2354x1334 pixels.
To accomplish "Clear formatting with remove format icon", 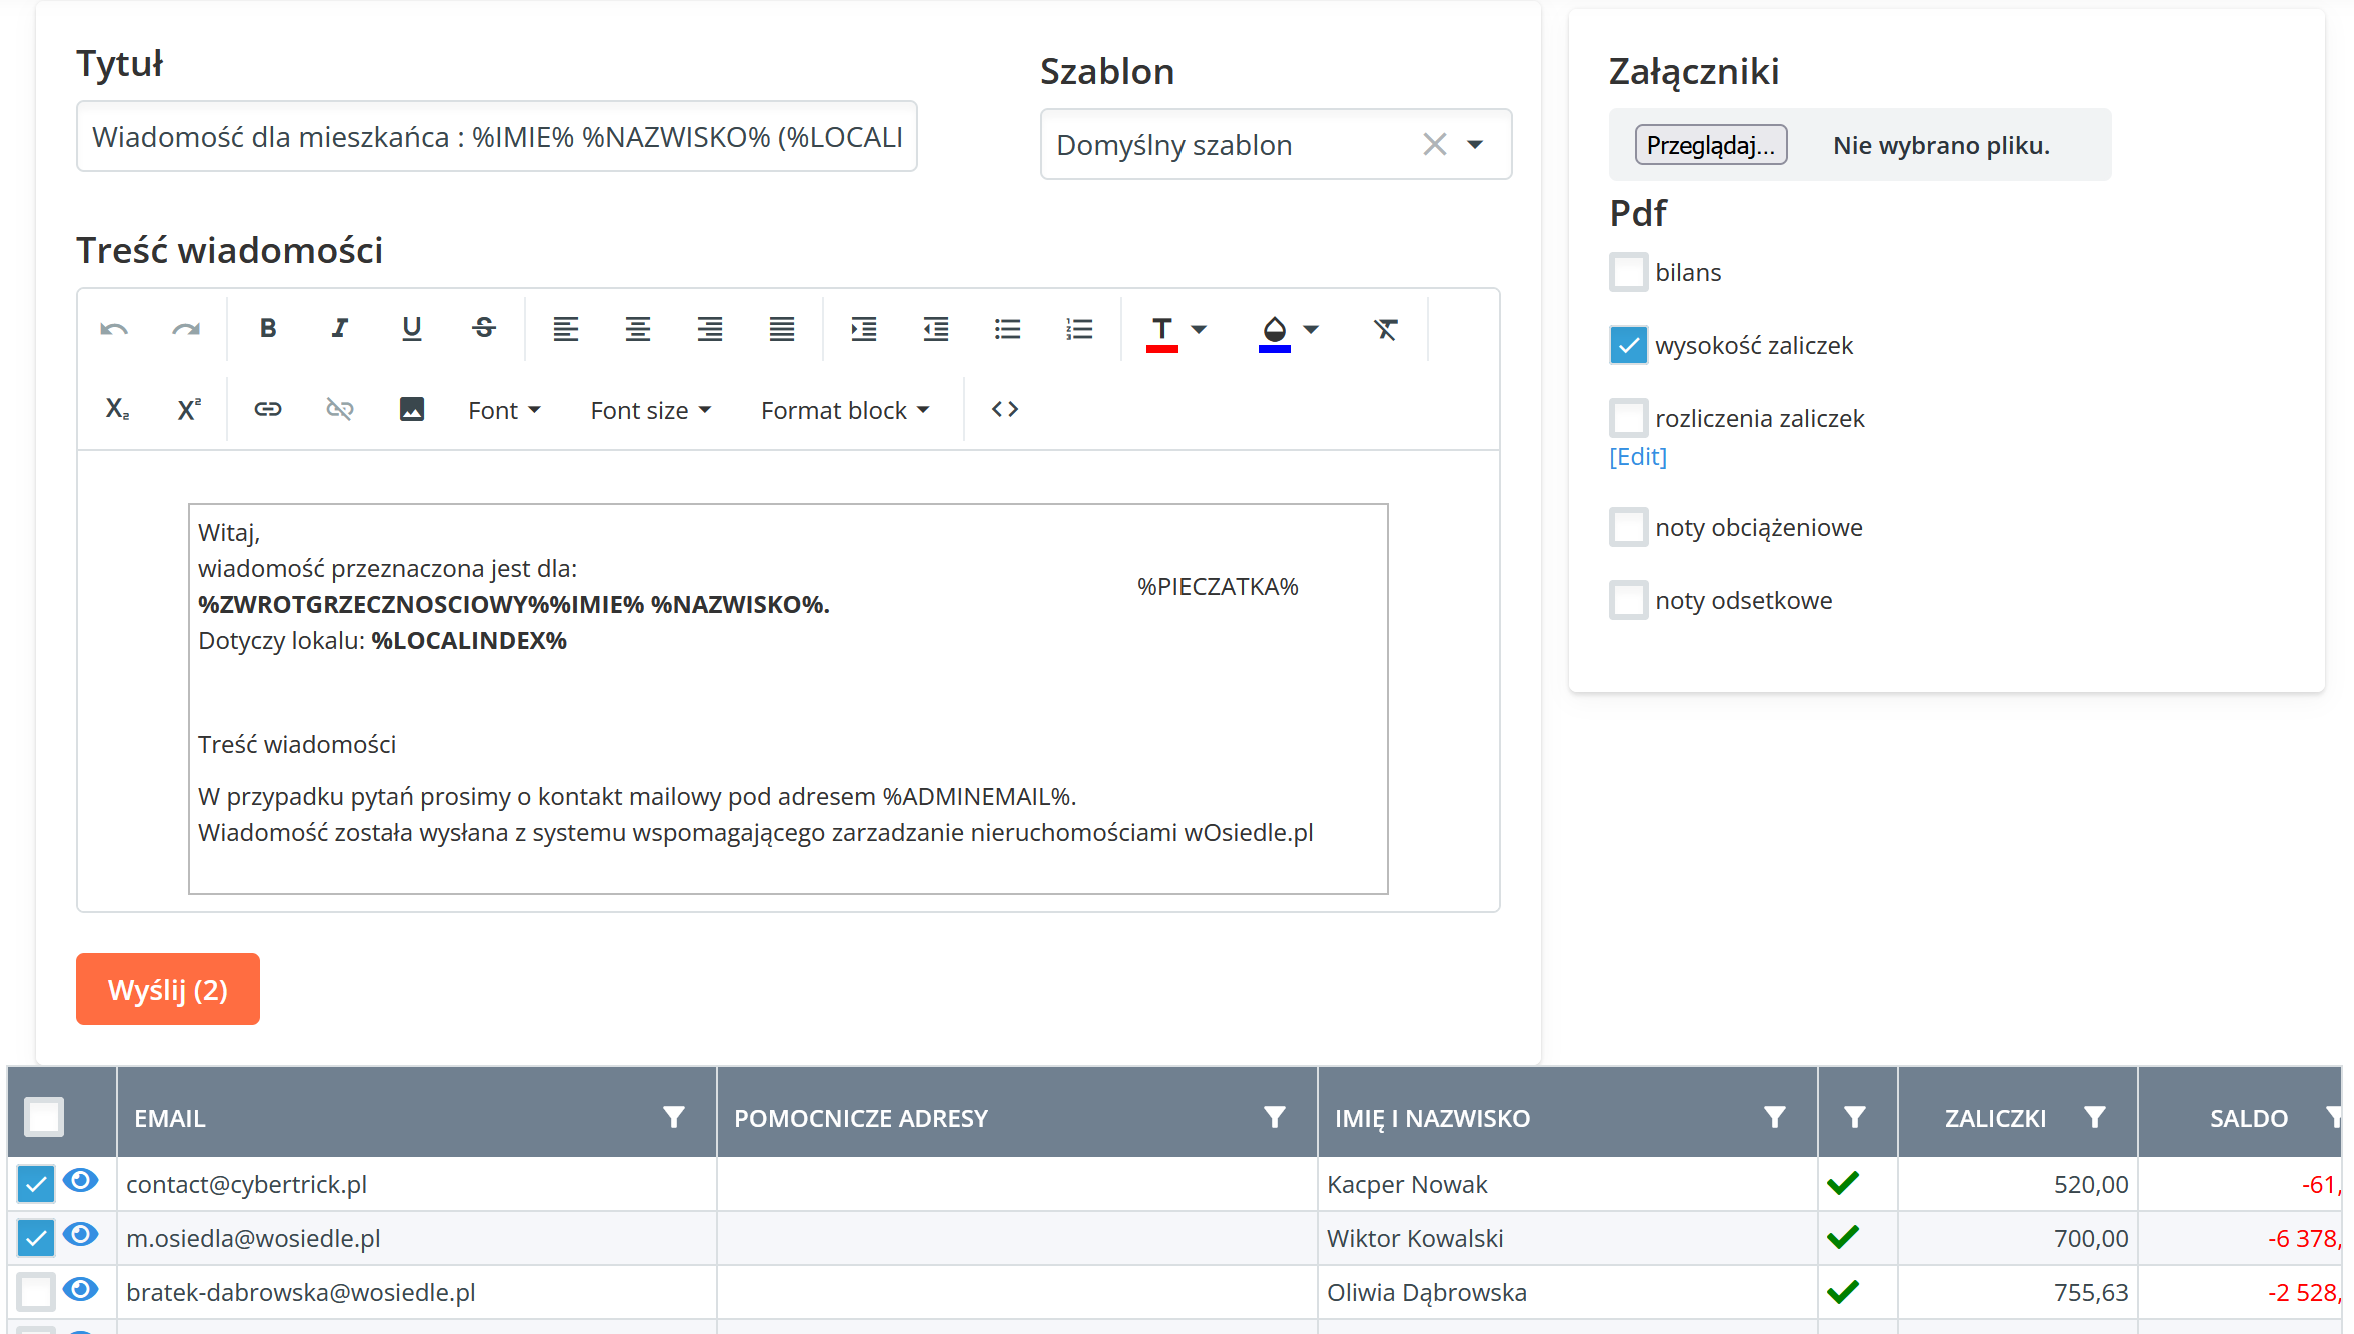I will (1385, 329).
